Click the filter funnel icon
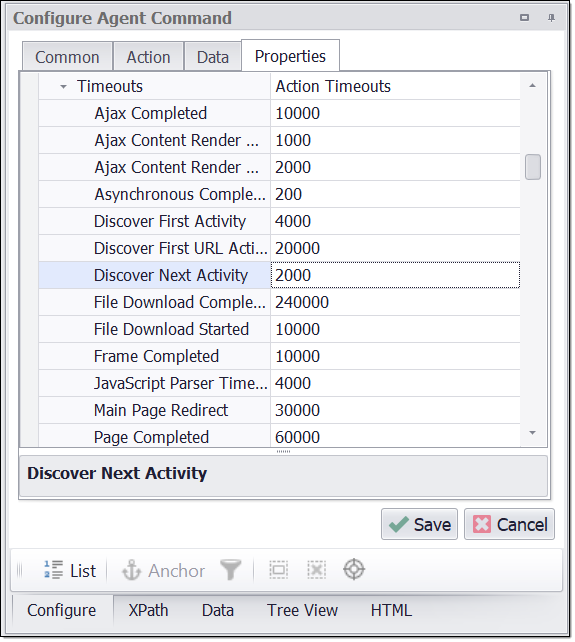Viewport: 575px width, 642px height. (231, 570)
